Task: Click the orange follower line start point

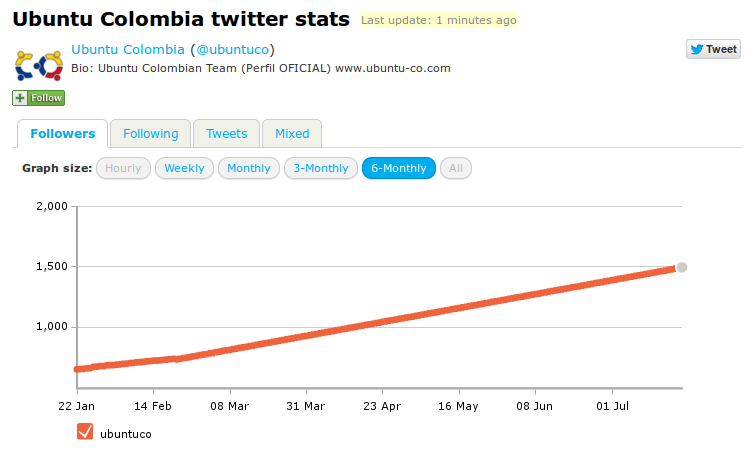Action: 77,369
